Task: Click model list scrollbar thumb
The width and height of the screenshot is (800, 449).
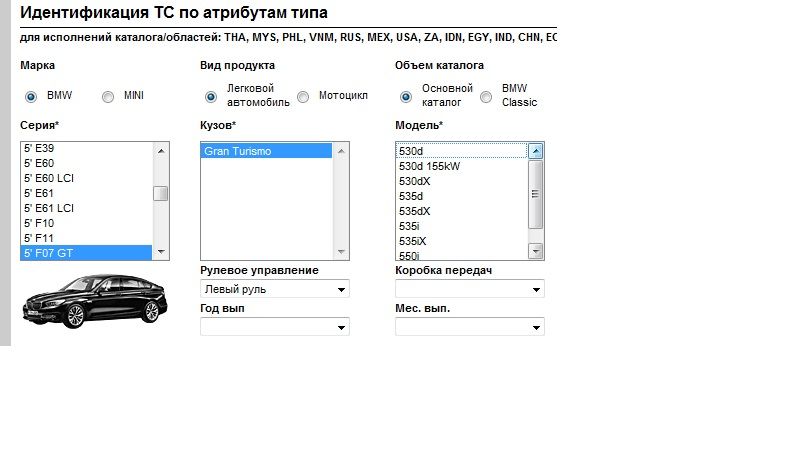Action: (535, 194)
